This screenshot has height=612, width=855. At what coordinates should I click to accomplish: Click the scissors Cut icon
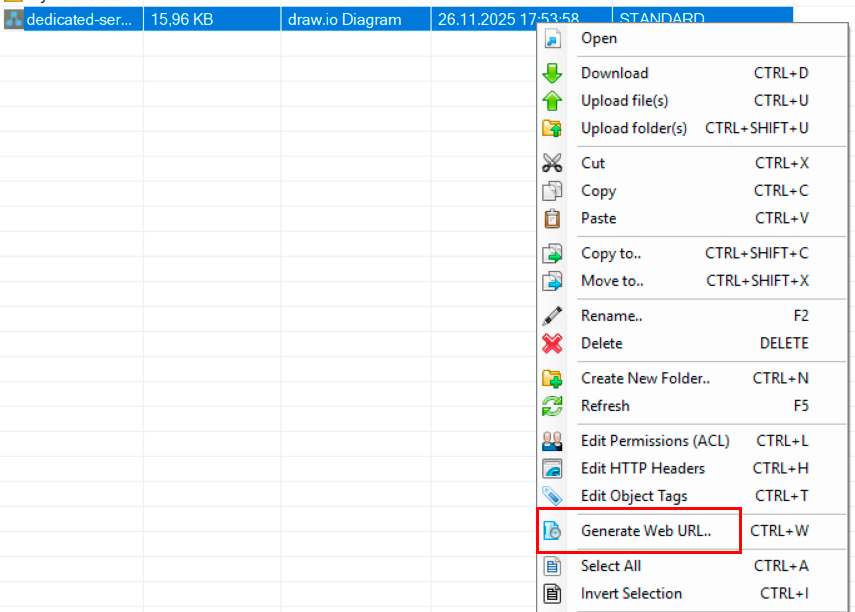(552, 163)
